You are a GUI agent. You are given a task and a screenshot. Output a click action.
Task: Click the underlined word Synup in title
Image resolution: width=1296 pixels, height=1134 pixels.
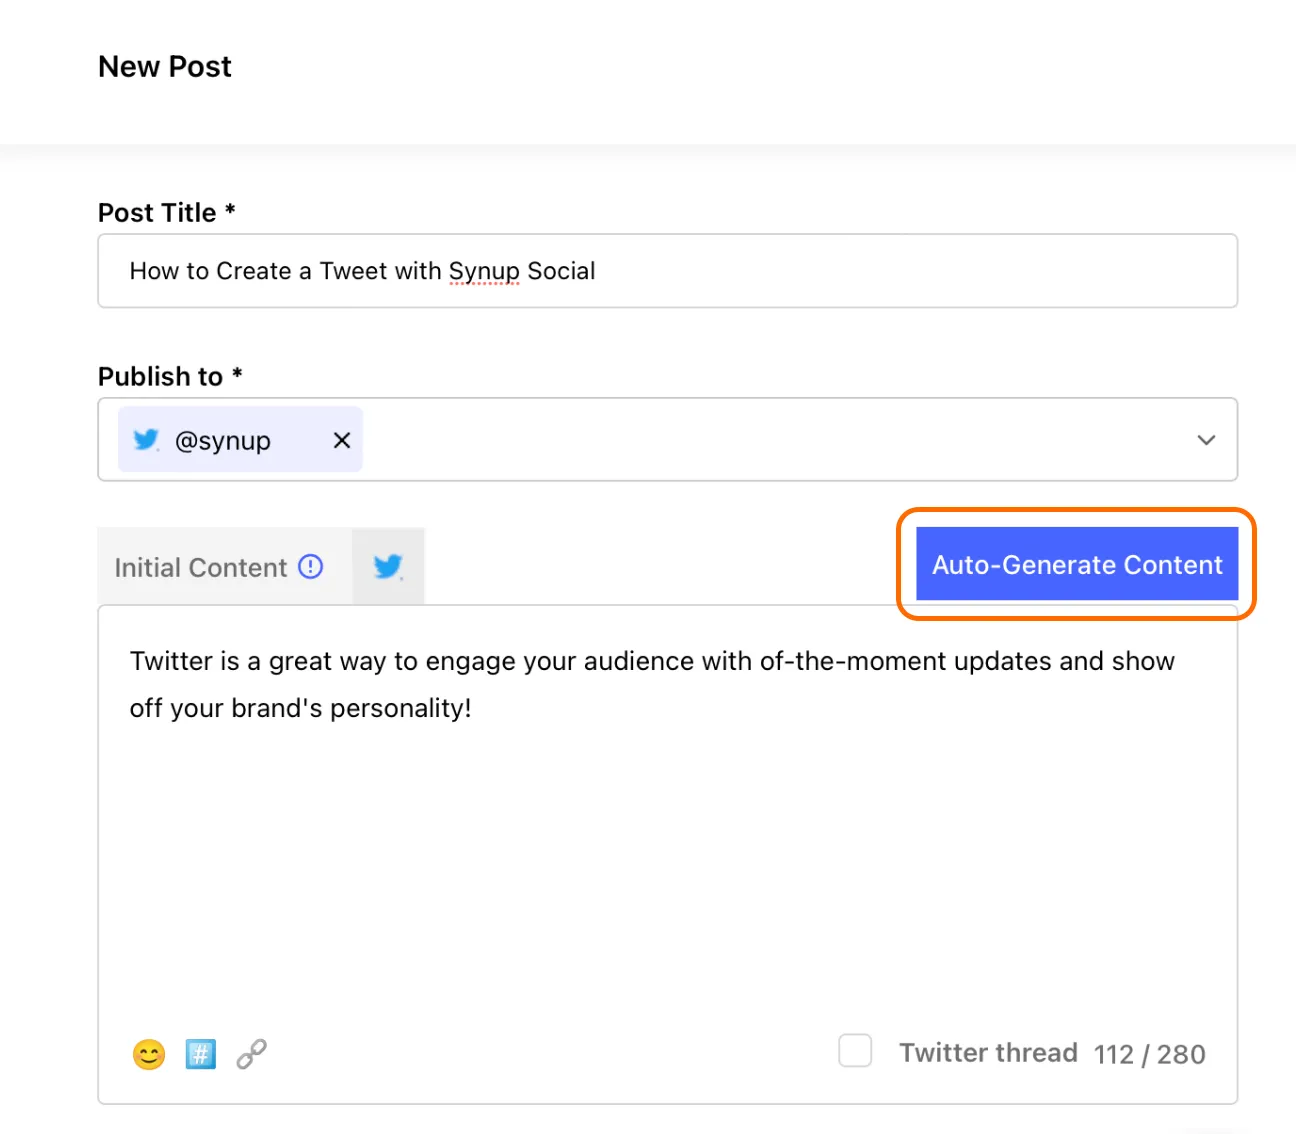484,271
